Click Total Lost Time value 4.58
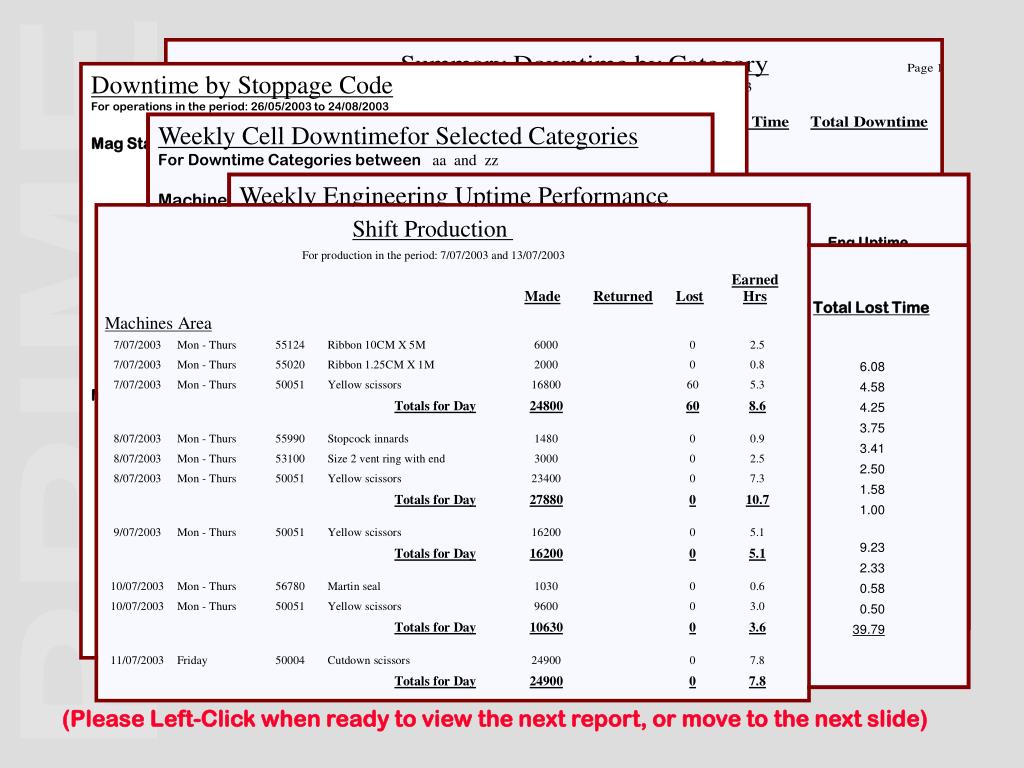This screenshot has height=768, width=1024. [x=872, y=387]
